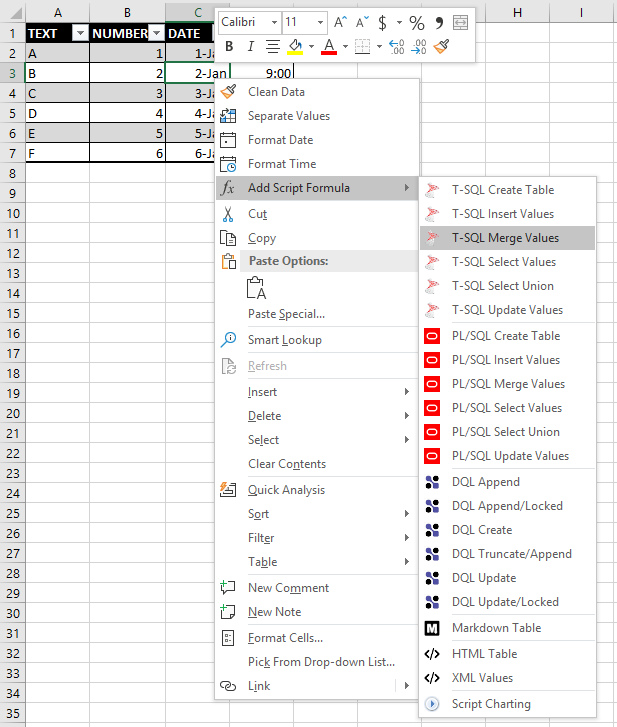Click Increase Decimal icon
The image size is (617, 727).
click(396, 46)
